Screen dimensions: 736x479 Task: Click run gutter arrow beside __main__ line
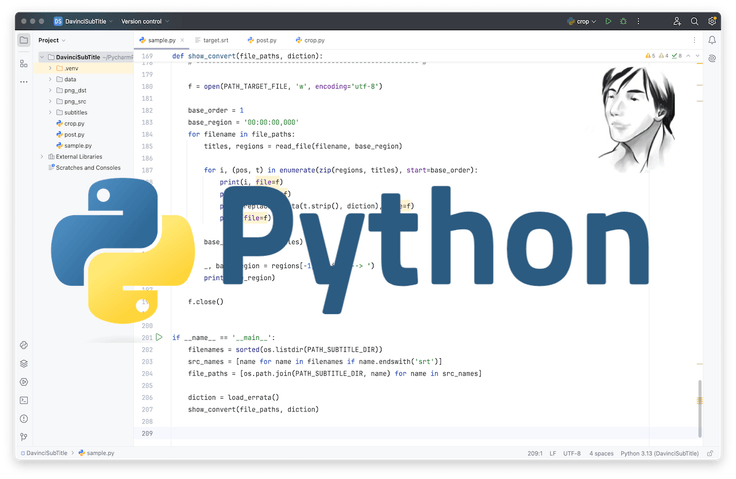point(158,338)
